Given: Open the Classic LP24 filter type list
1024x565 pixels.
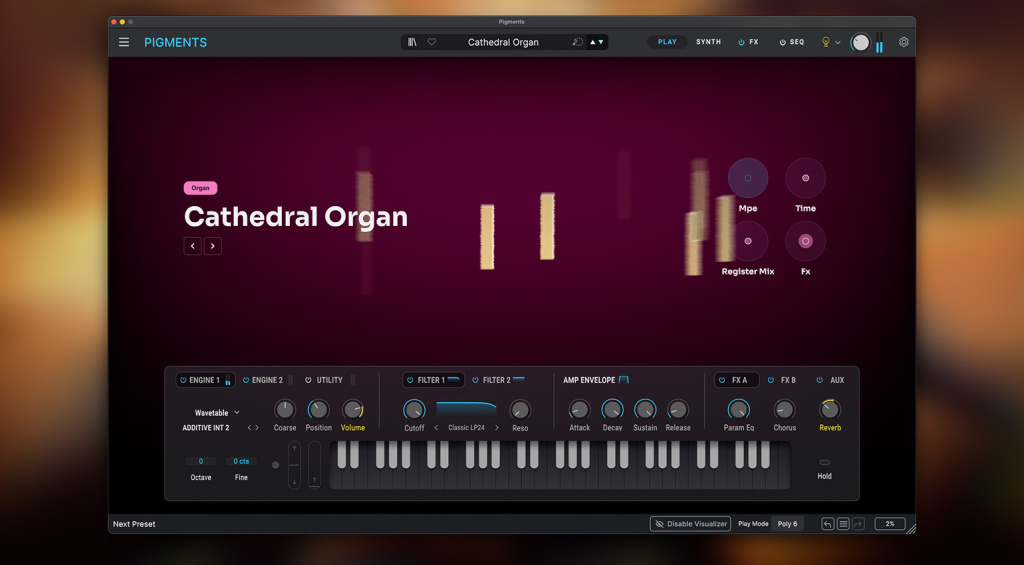Looking at the screenshot, I should click(466, 428).
